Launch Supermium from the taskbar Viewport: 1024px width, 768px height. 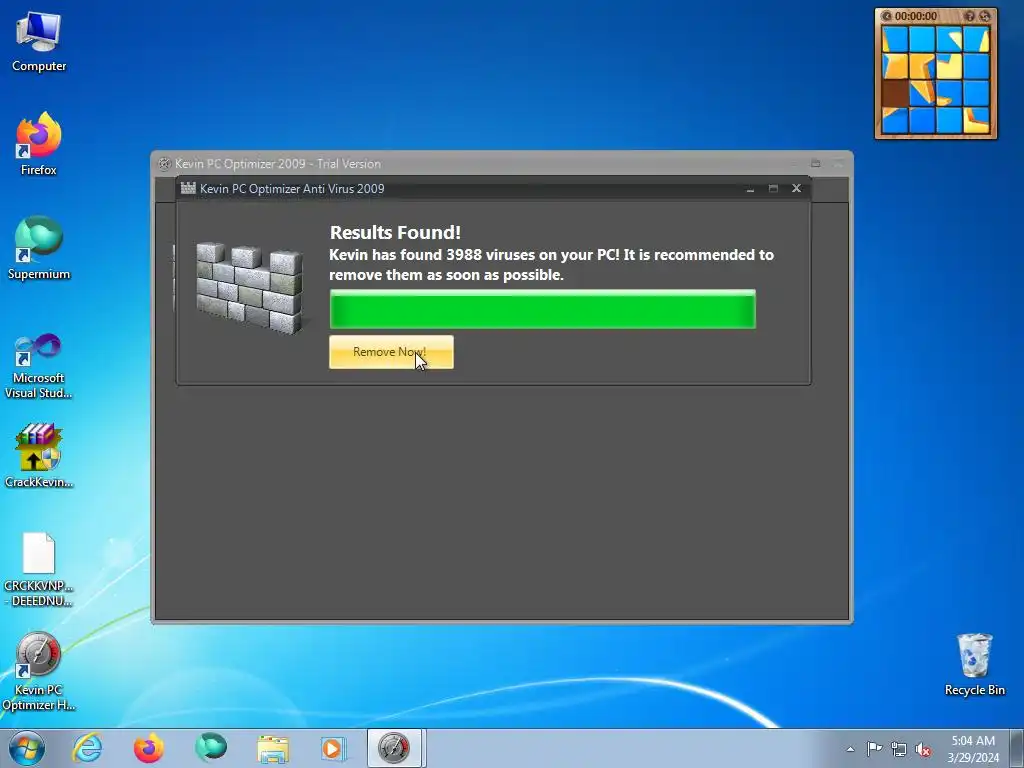click(x=210, y=748)
